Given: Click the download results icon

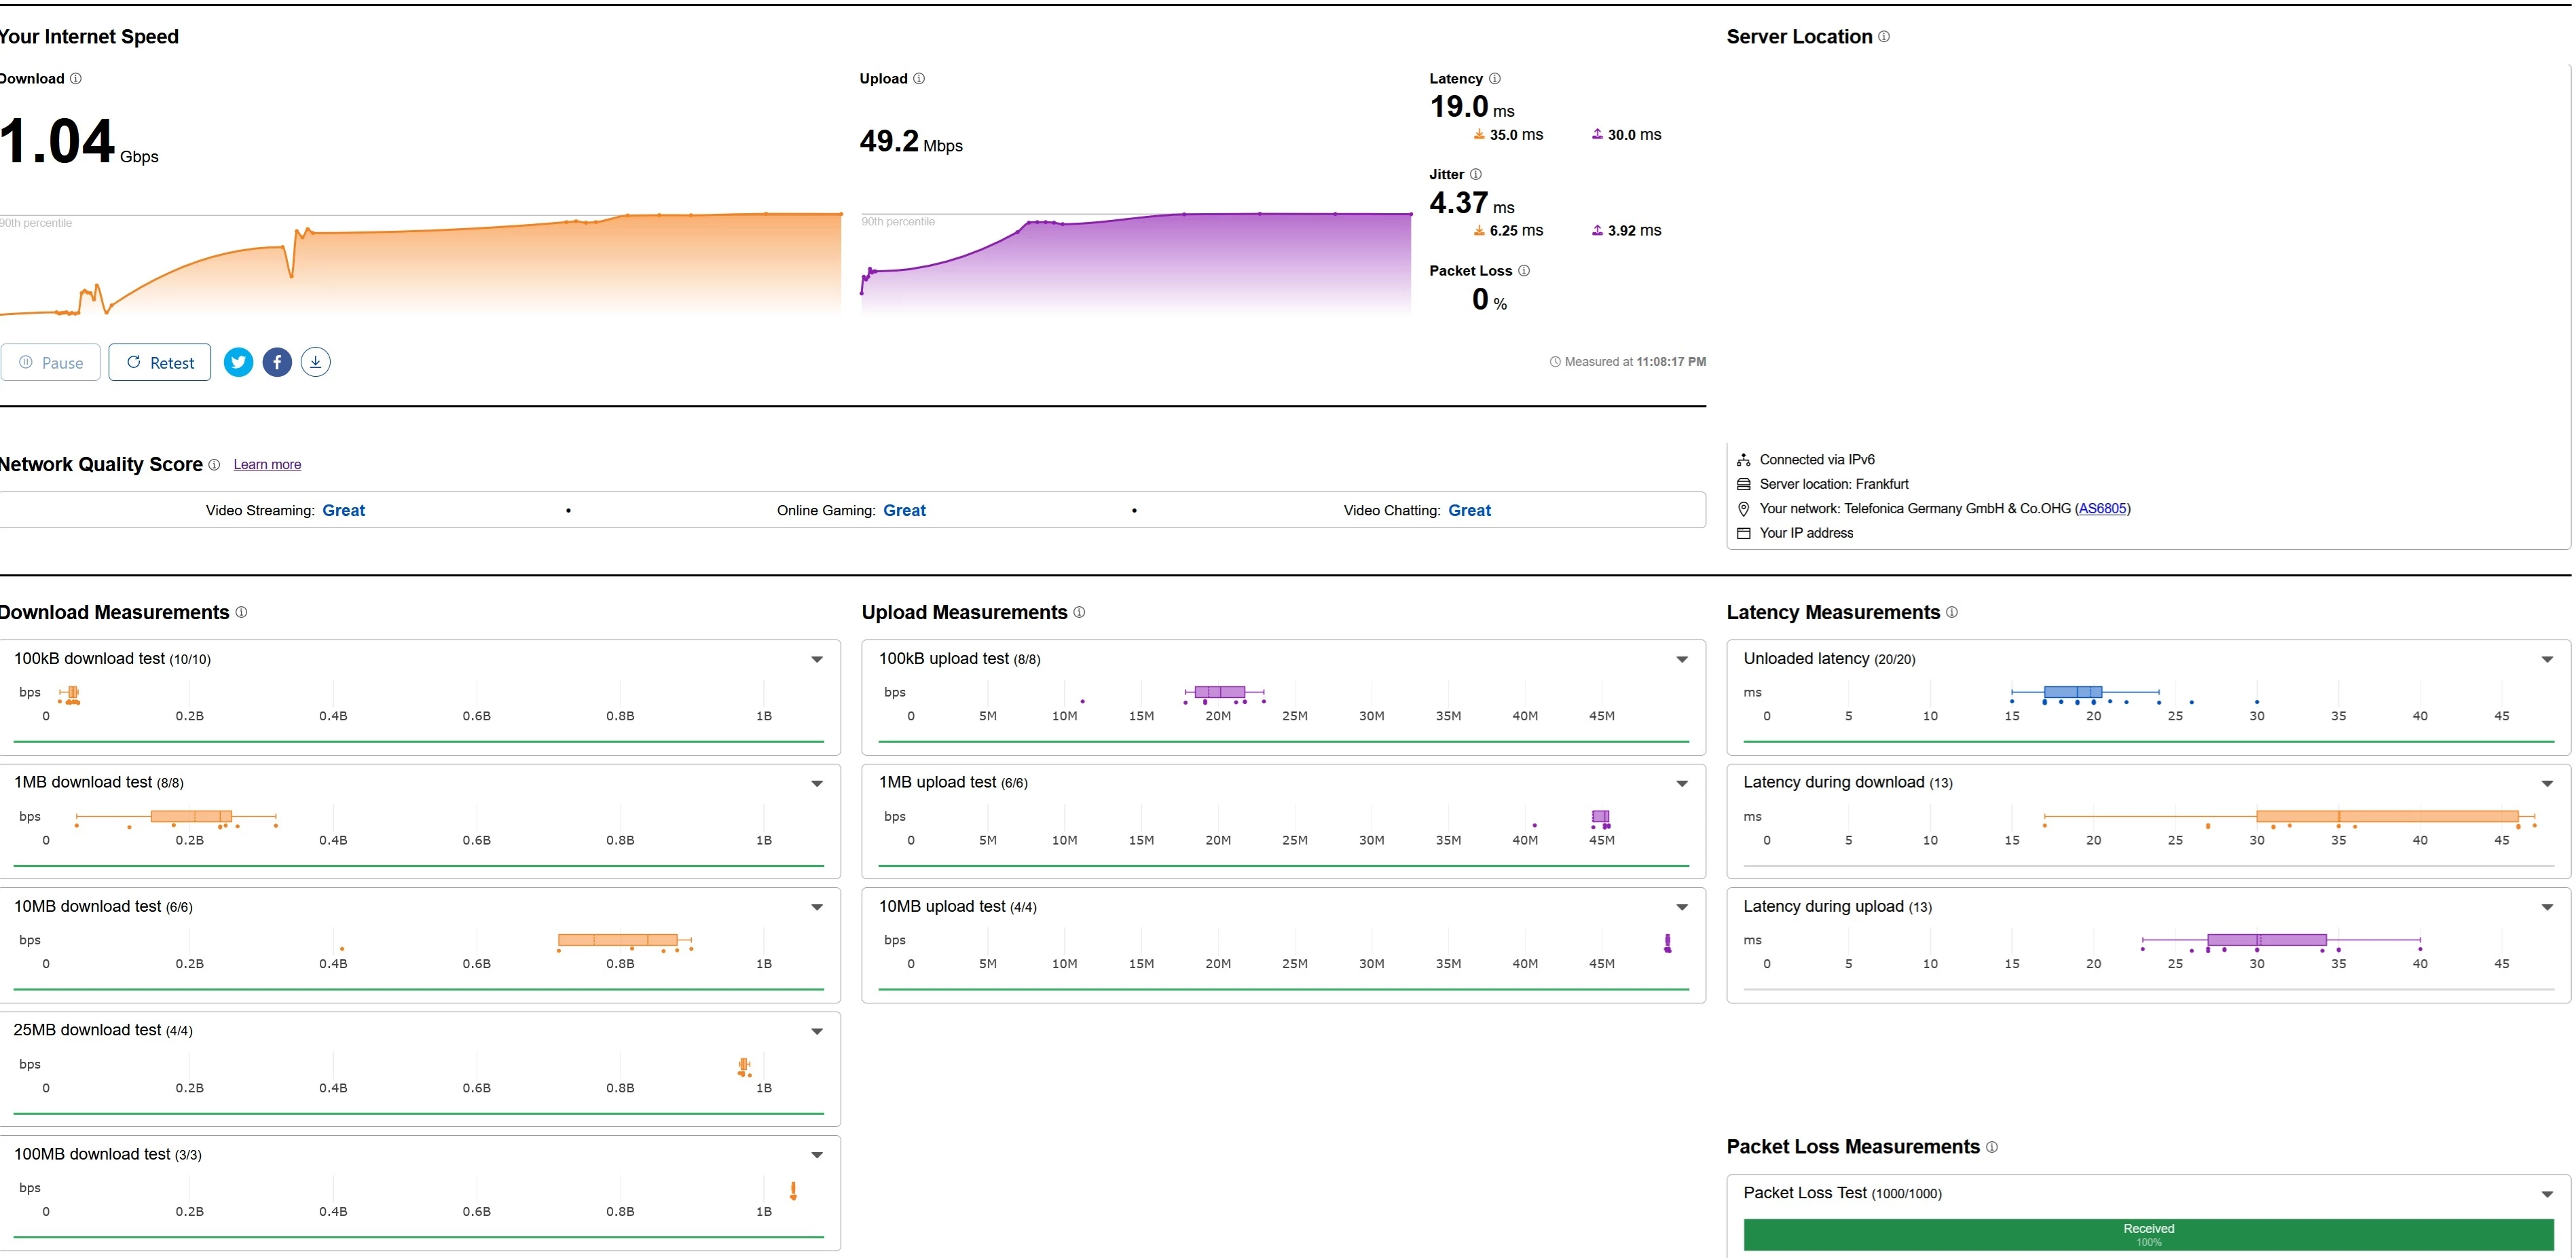Looking at the screenshot, I should coord(316,362).
